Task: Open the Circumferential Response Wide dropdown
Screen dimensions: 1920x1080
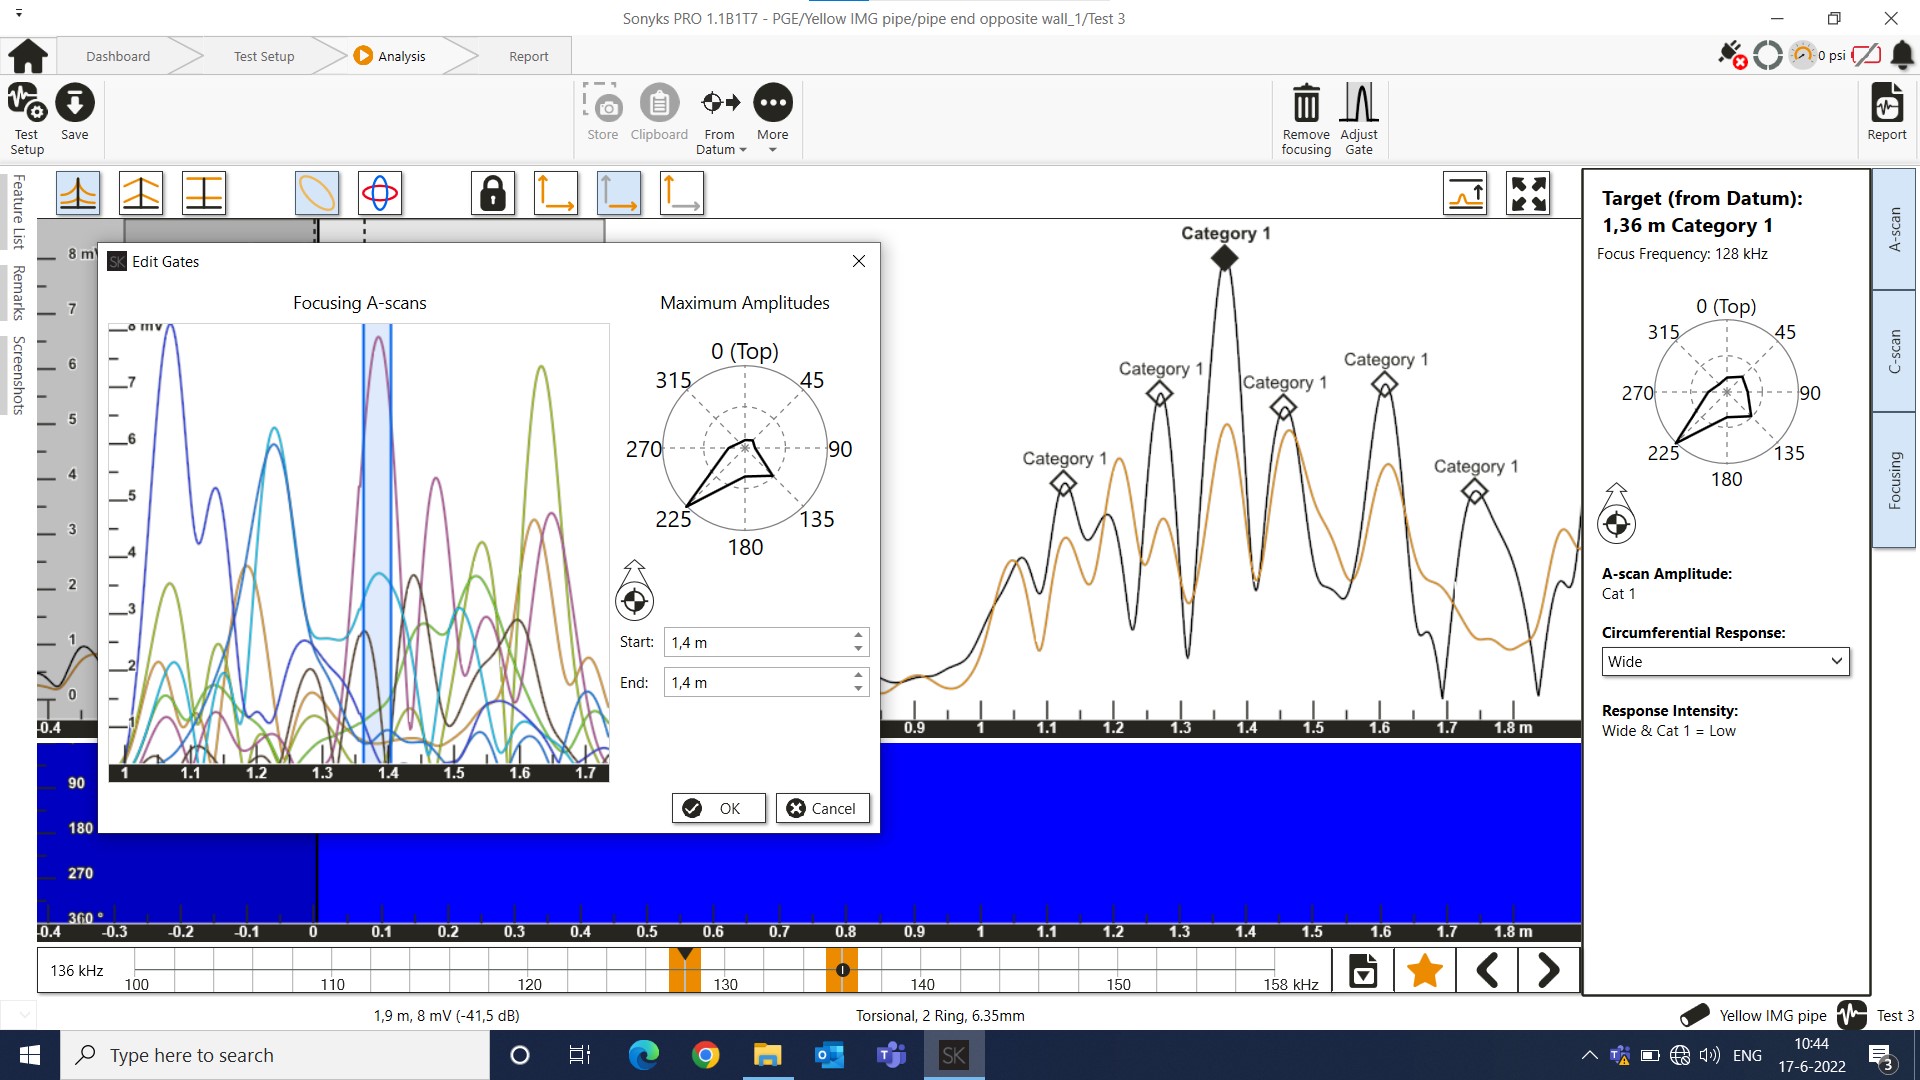Action: (x=1725, y=661)
